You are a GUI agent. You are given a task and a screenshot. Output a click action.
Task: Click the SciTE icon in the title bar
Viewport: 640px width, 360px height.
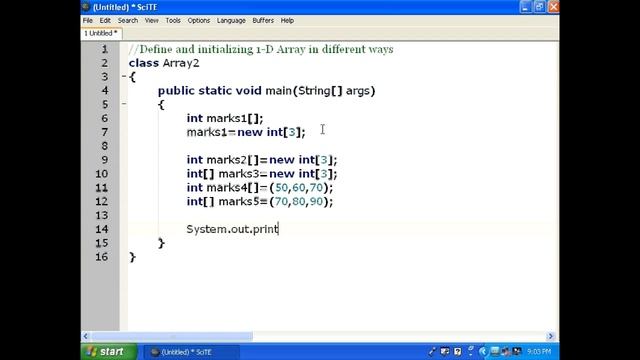86,7
